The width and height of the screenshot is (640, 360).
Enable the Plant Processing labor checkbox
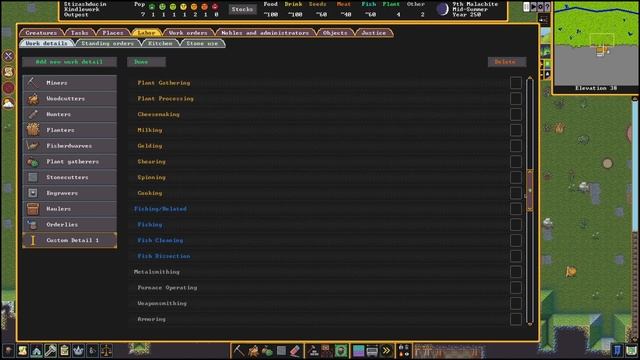pyautogui.click(x=516, y=99)
